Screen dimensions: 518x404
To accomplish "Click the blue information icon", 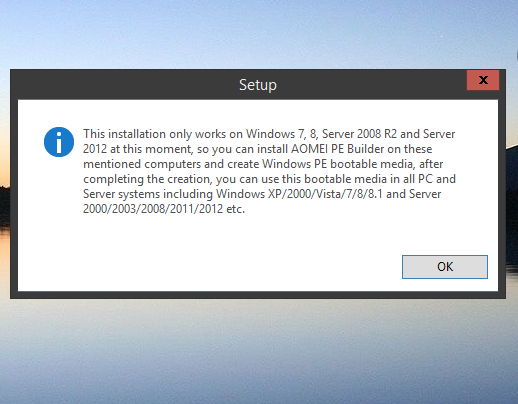I will click(59, 142).
